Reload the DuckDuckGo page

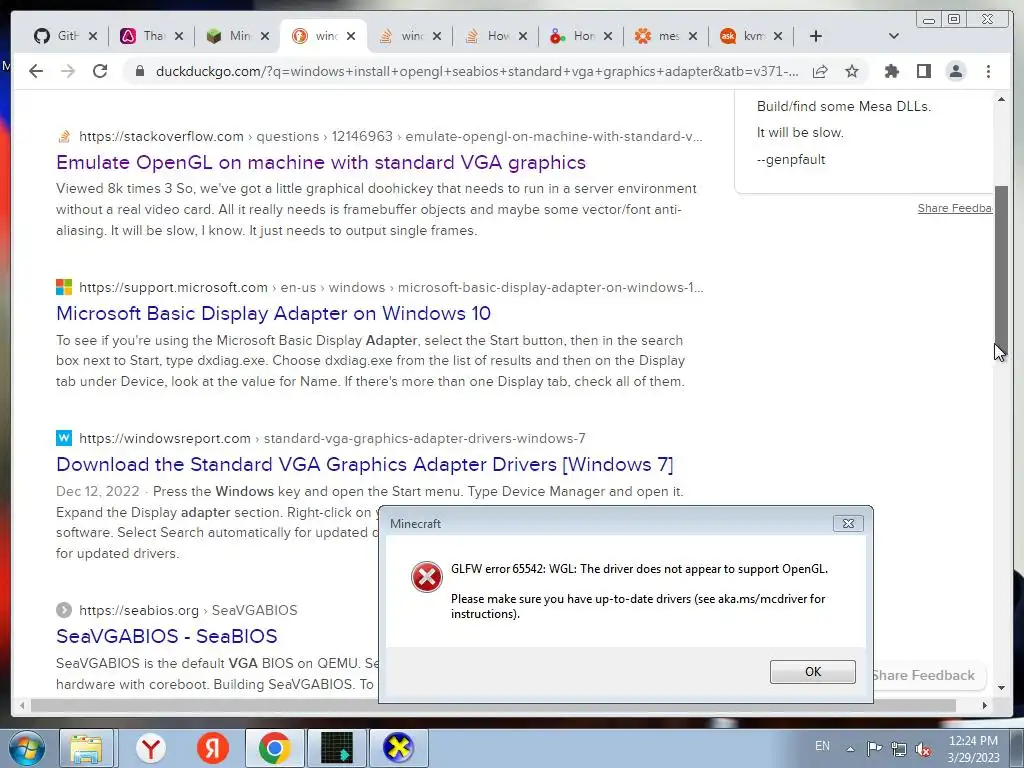(100, 71)
